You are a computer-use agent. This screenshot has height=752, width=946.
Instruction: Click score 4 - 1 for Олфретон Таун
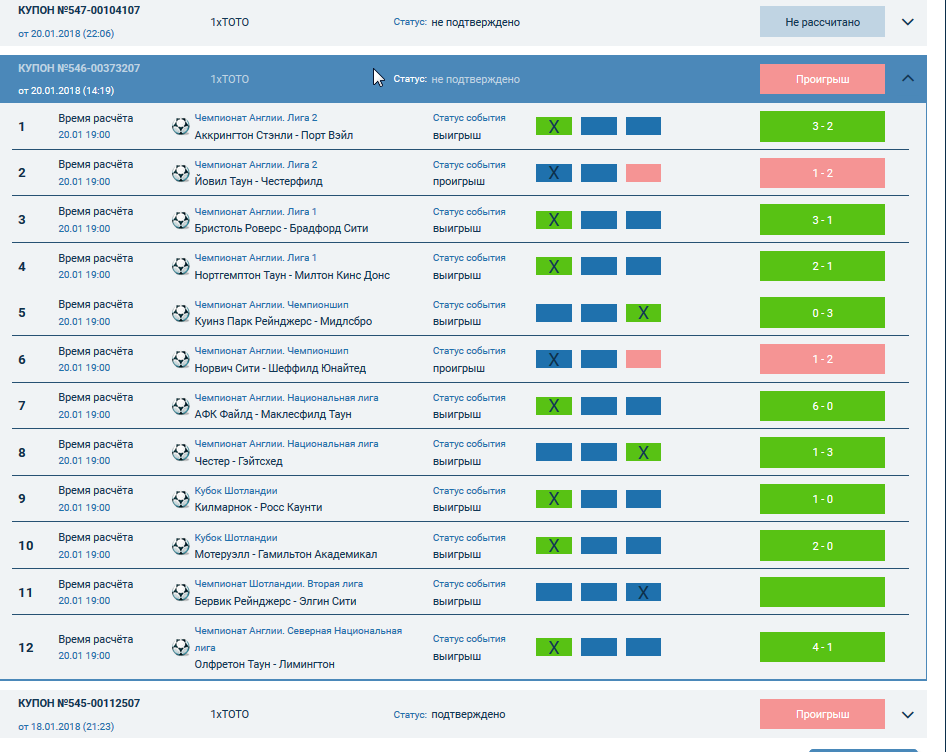point(822,647)
